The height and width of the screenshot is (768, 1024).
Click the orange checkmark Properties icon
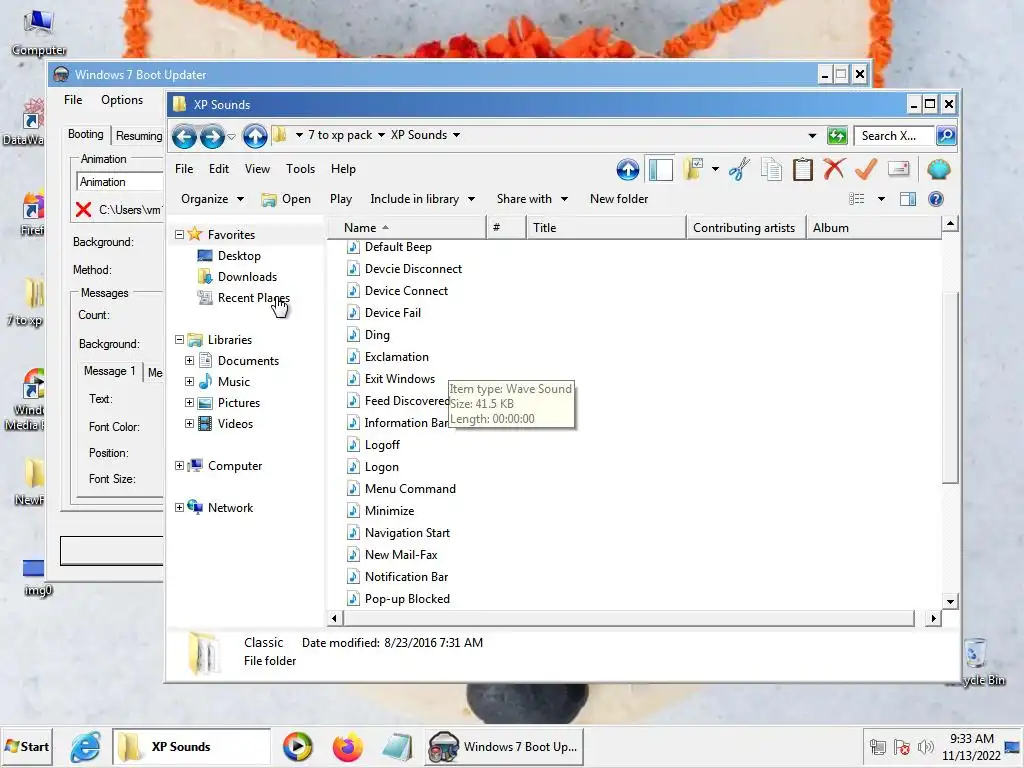click(x=866, y=169)
